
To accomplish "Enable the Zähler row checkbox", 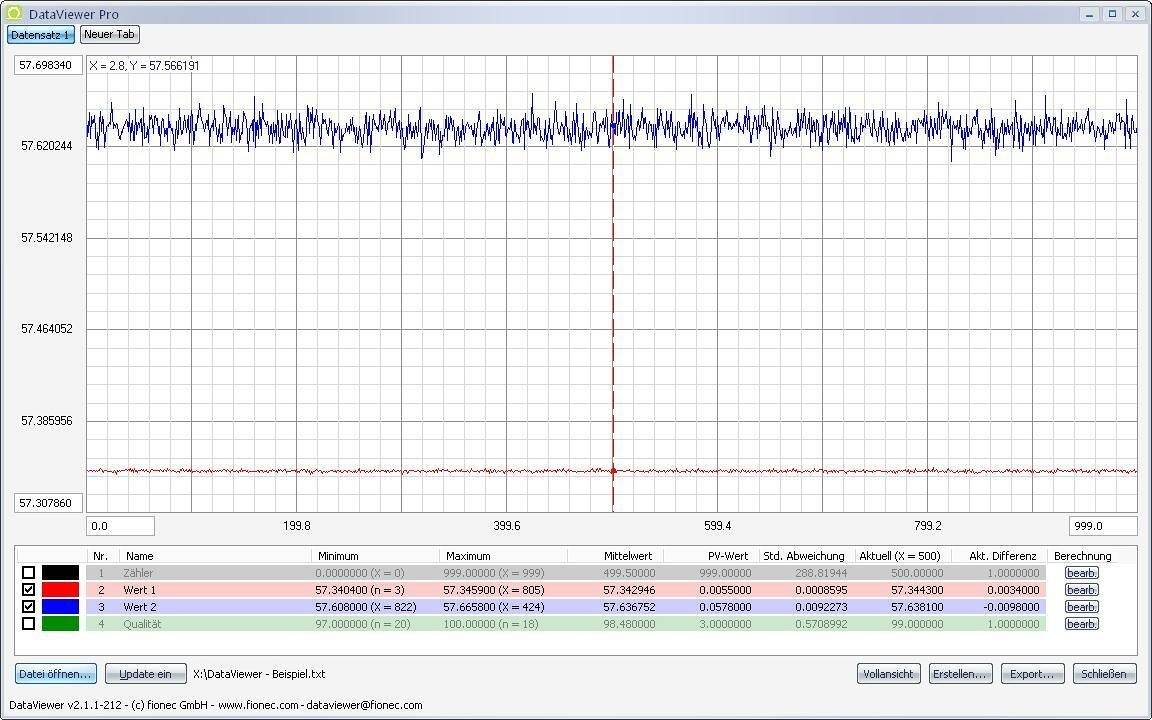I will tap(29, 572).
